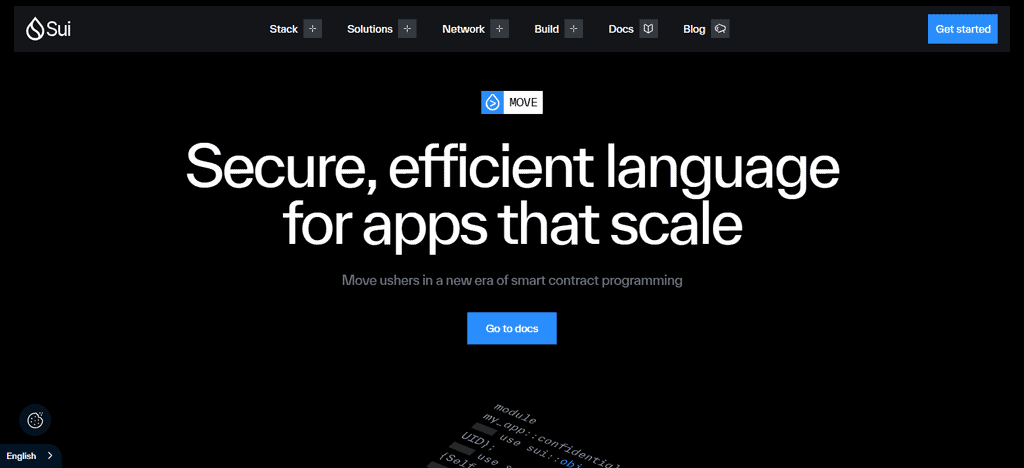1024x468 pixels.
Task: Open the Solutions navigation item
Action: [370, 29]
